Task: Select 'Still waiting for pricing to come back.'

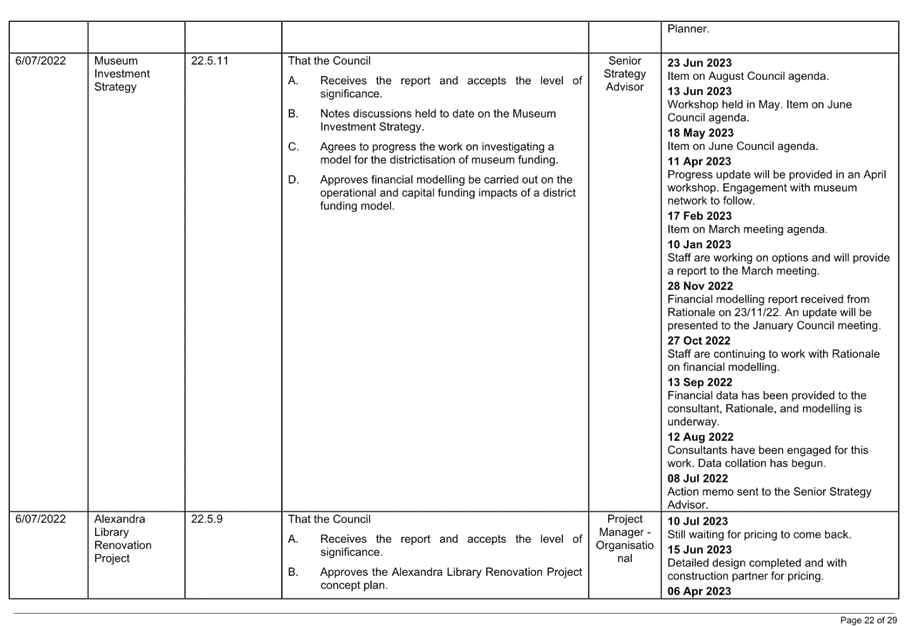Action: pos(759,535)
